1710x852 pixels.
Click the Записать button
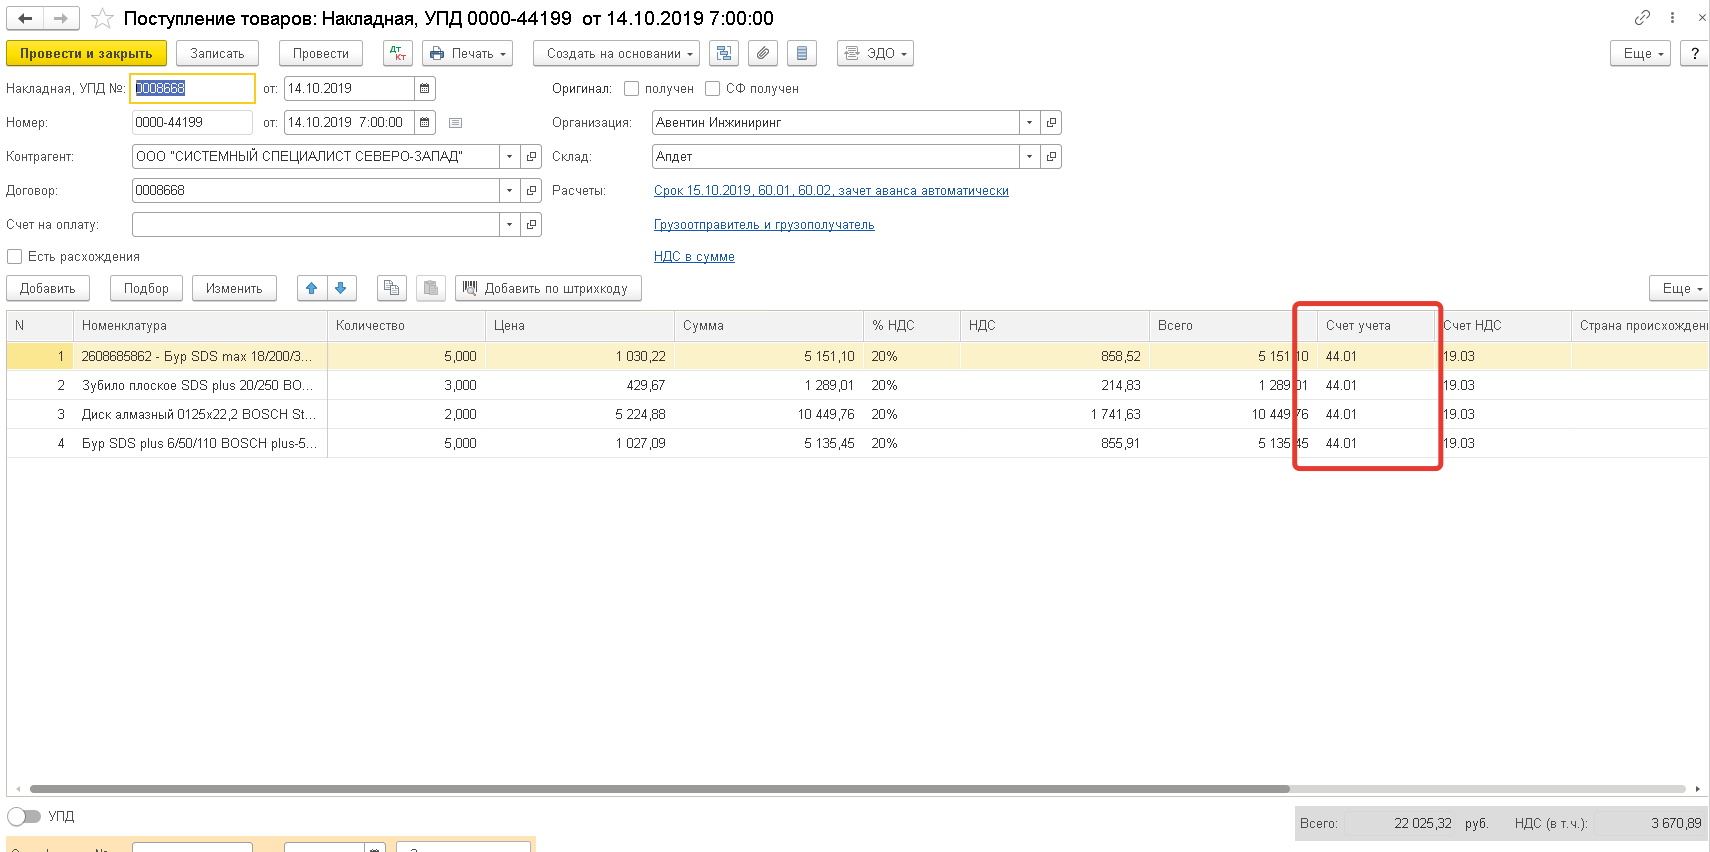(217, 53)
